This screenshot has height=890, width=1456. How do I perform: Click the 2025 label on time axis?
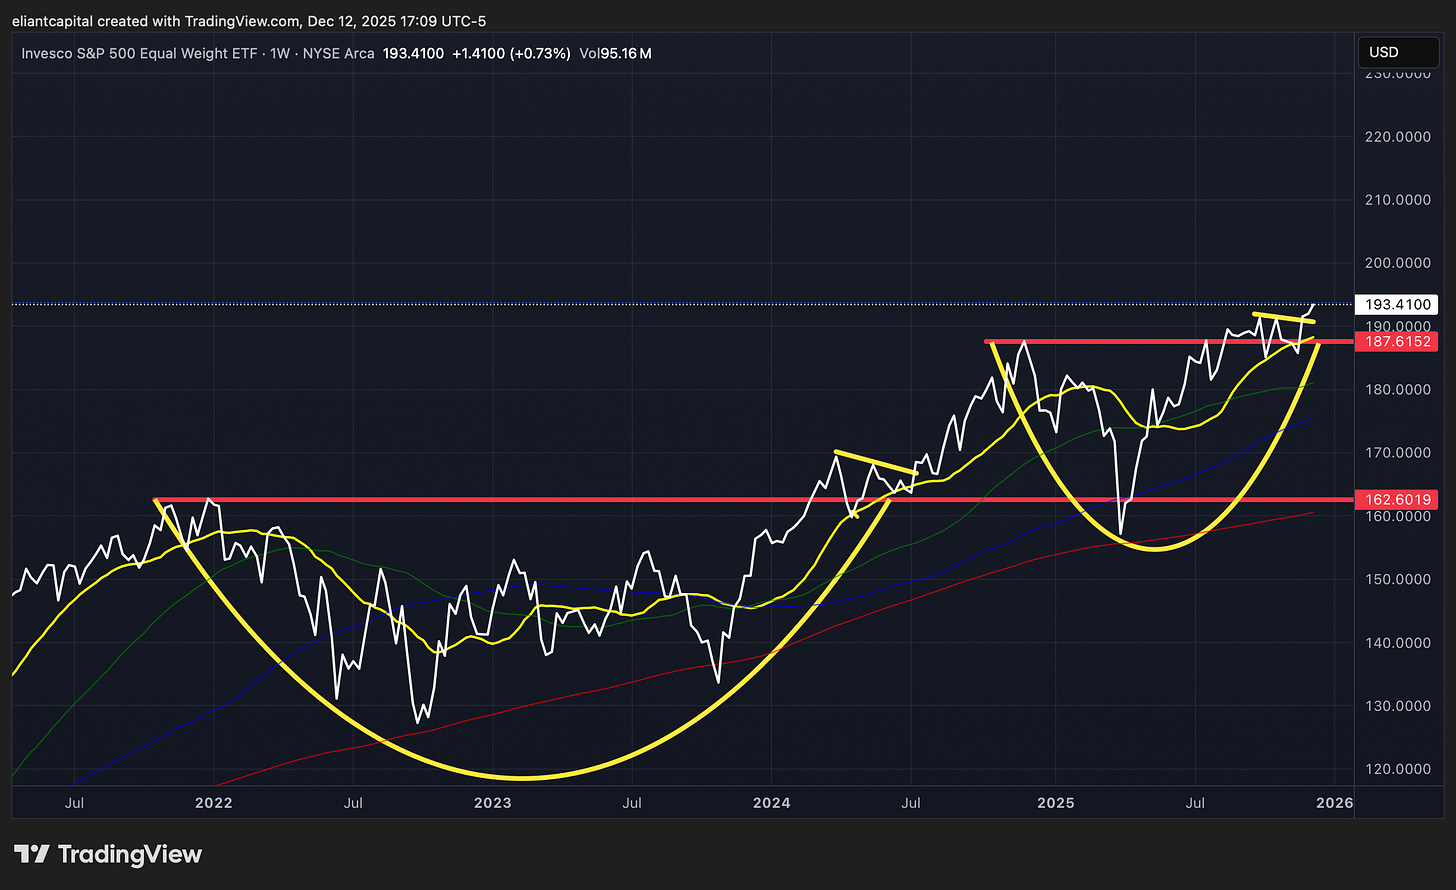tap(1055, 802)
